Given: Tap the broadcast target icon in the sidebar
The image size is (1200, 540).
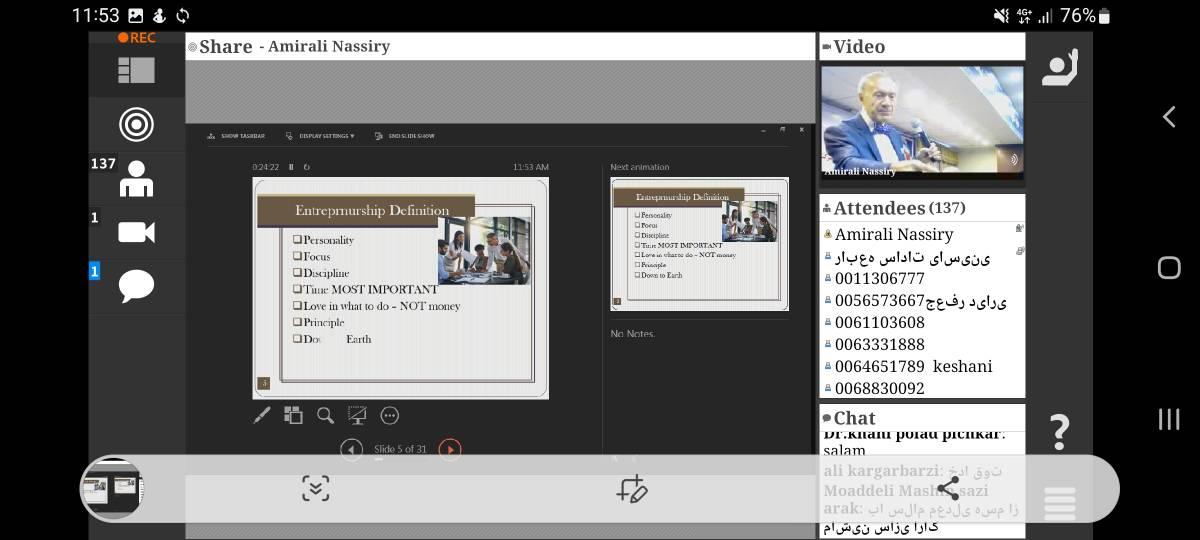Looking at the screenshot, I should (136, 124).
